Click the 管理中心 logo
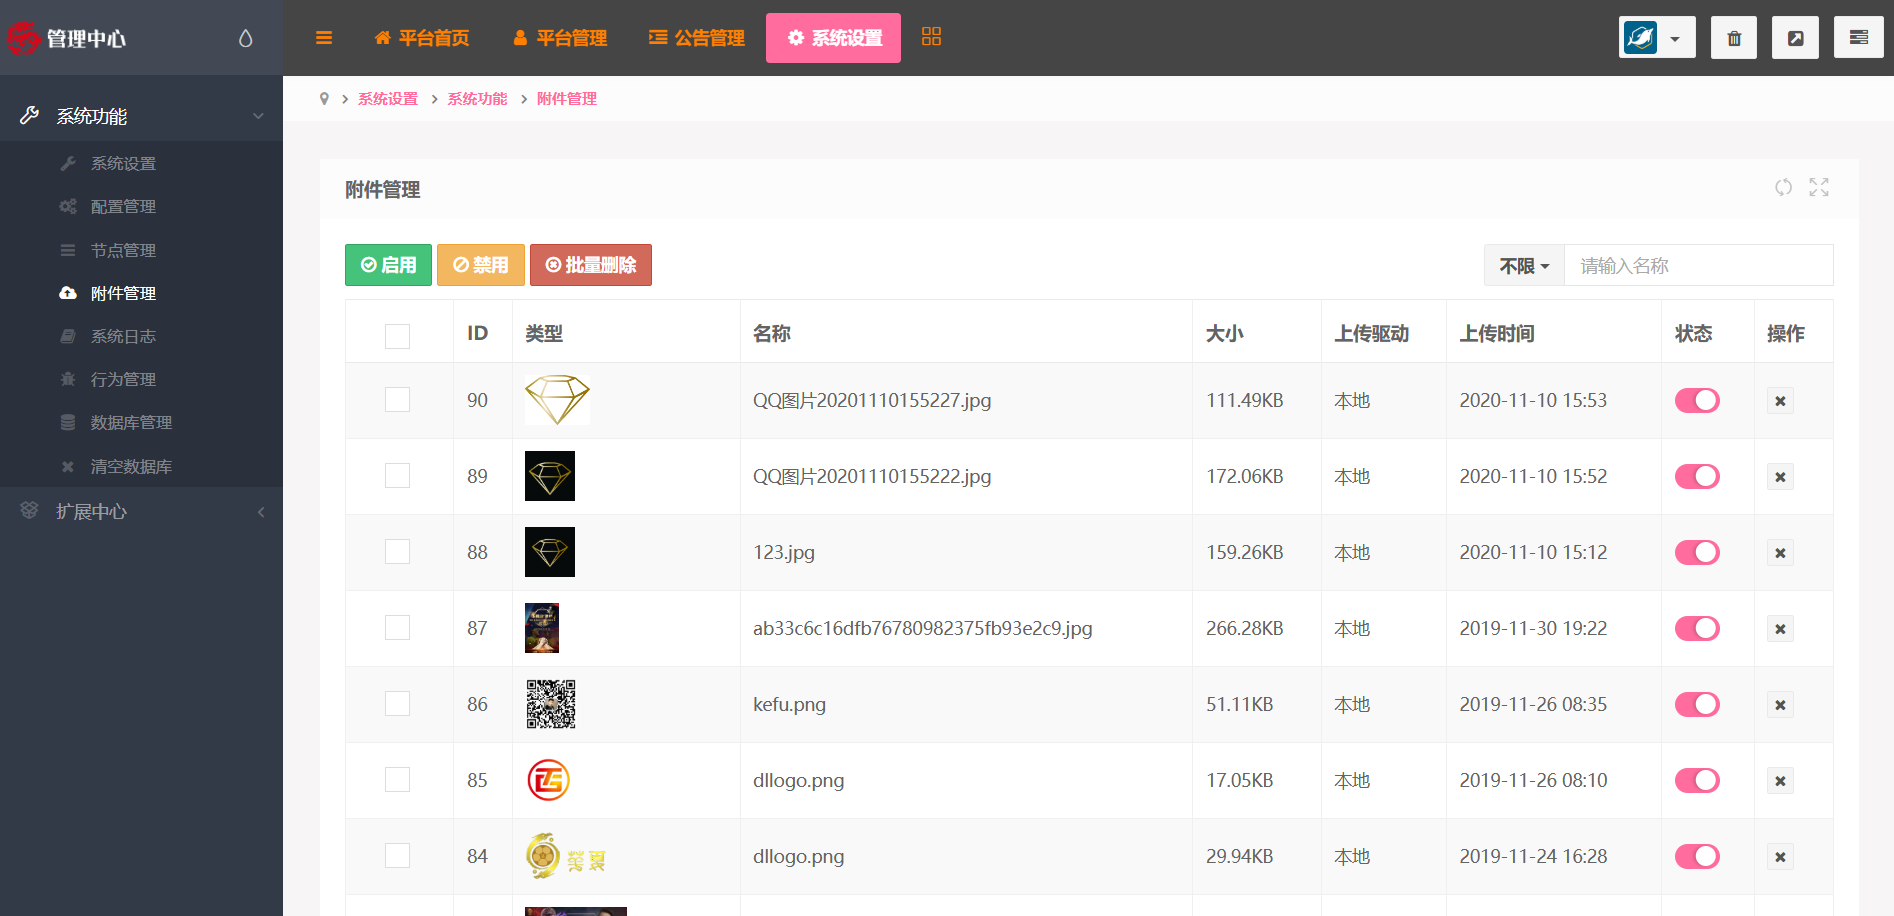This screenshot has width=1894, height=916. point(66,38)
